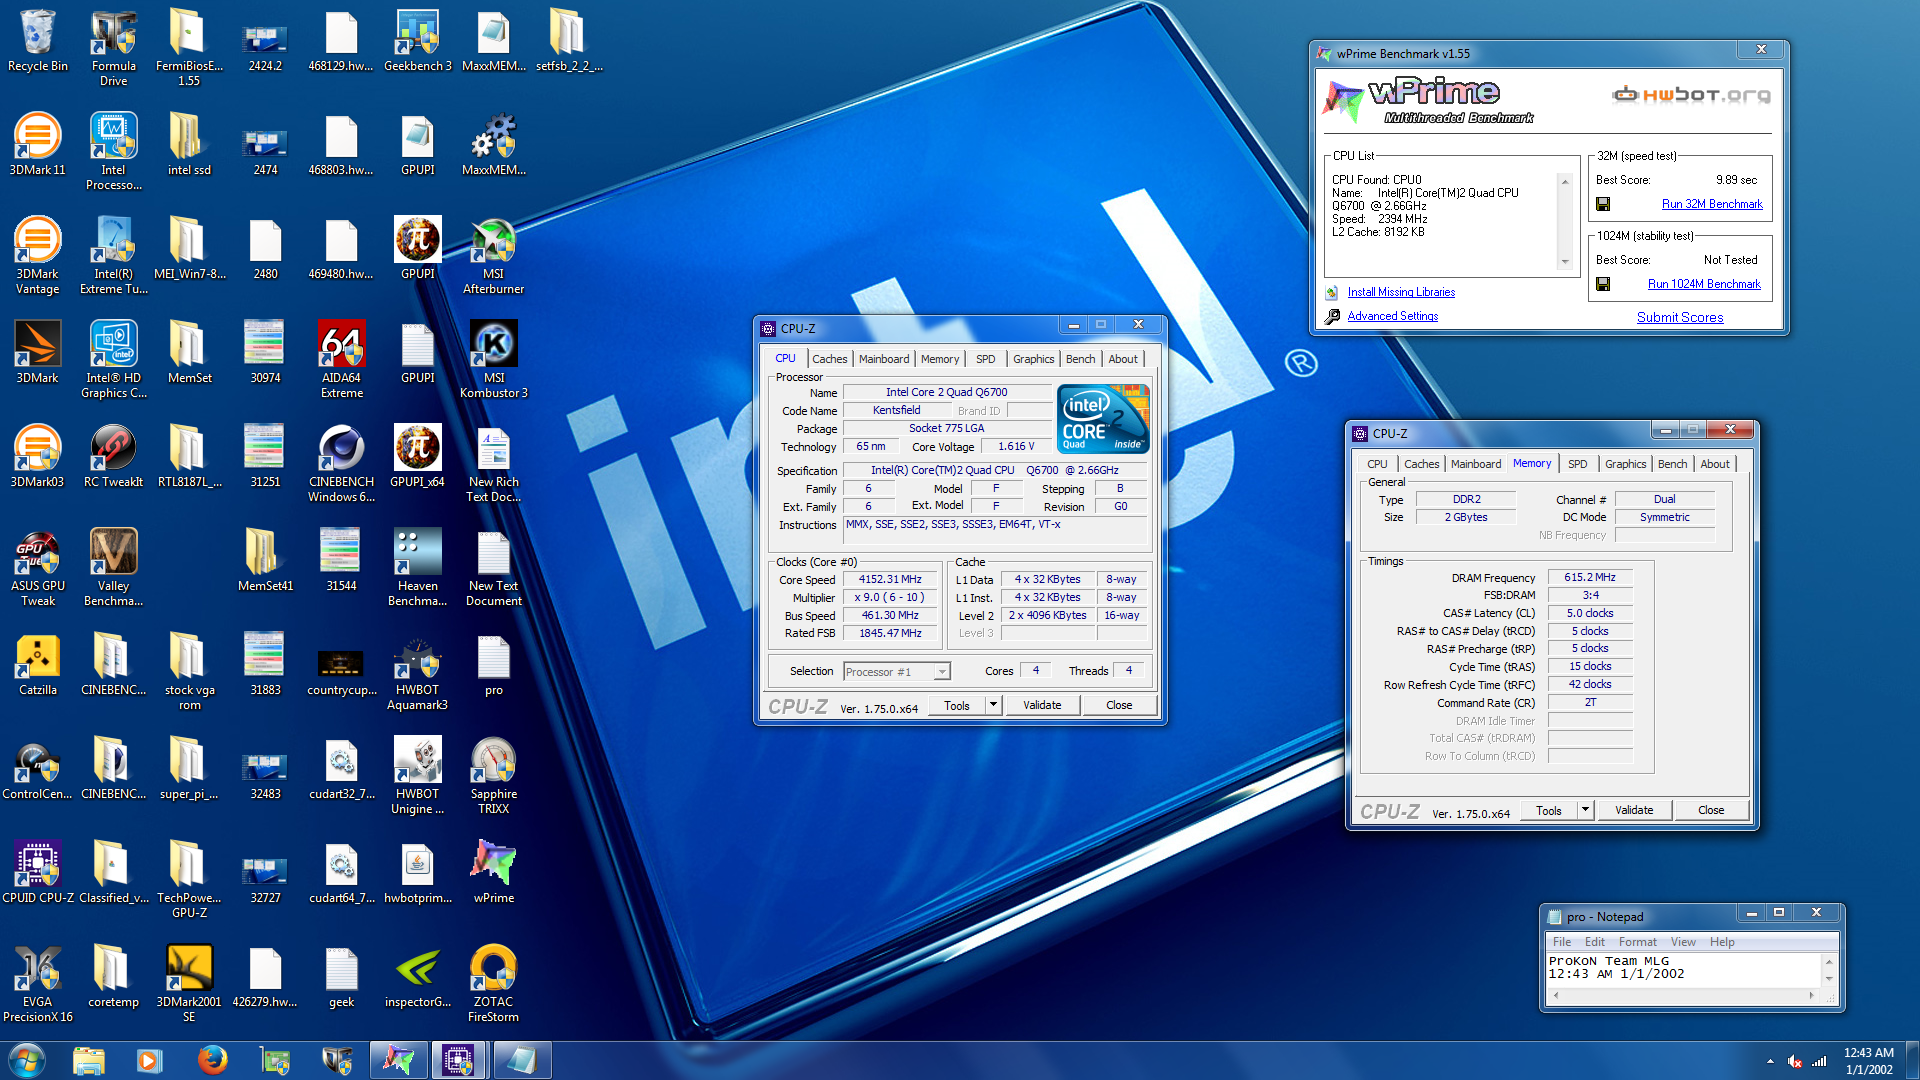Open the File menu in Notepad
The width and height of the screenshot is (1920, 1080).
point(1562,942)
